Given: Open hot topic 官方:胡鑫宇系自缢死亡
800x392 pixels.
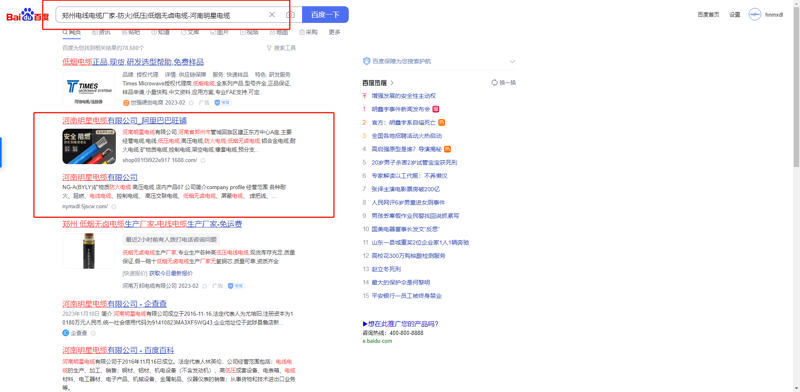Looking at the screenshot, I should tap(404, 122).
